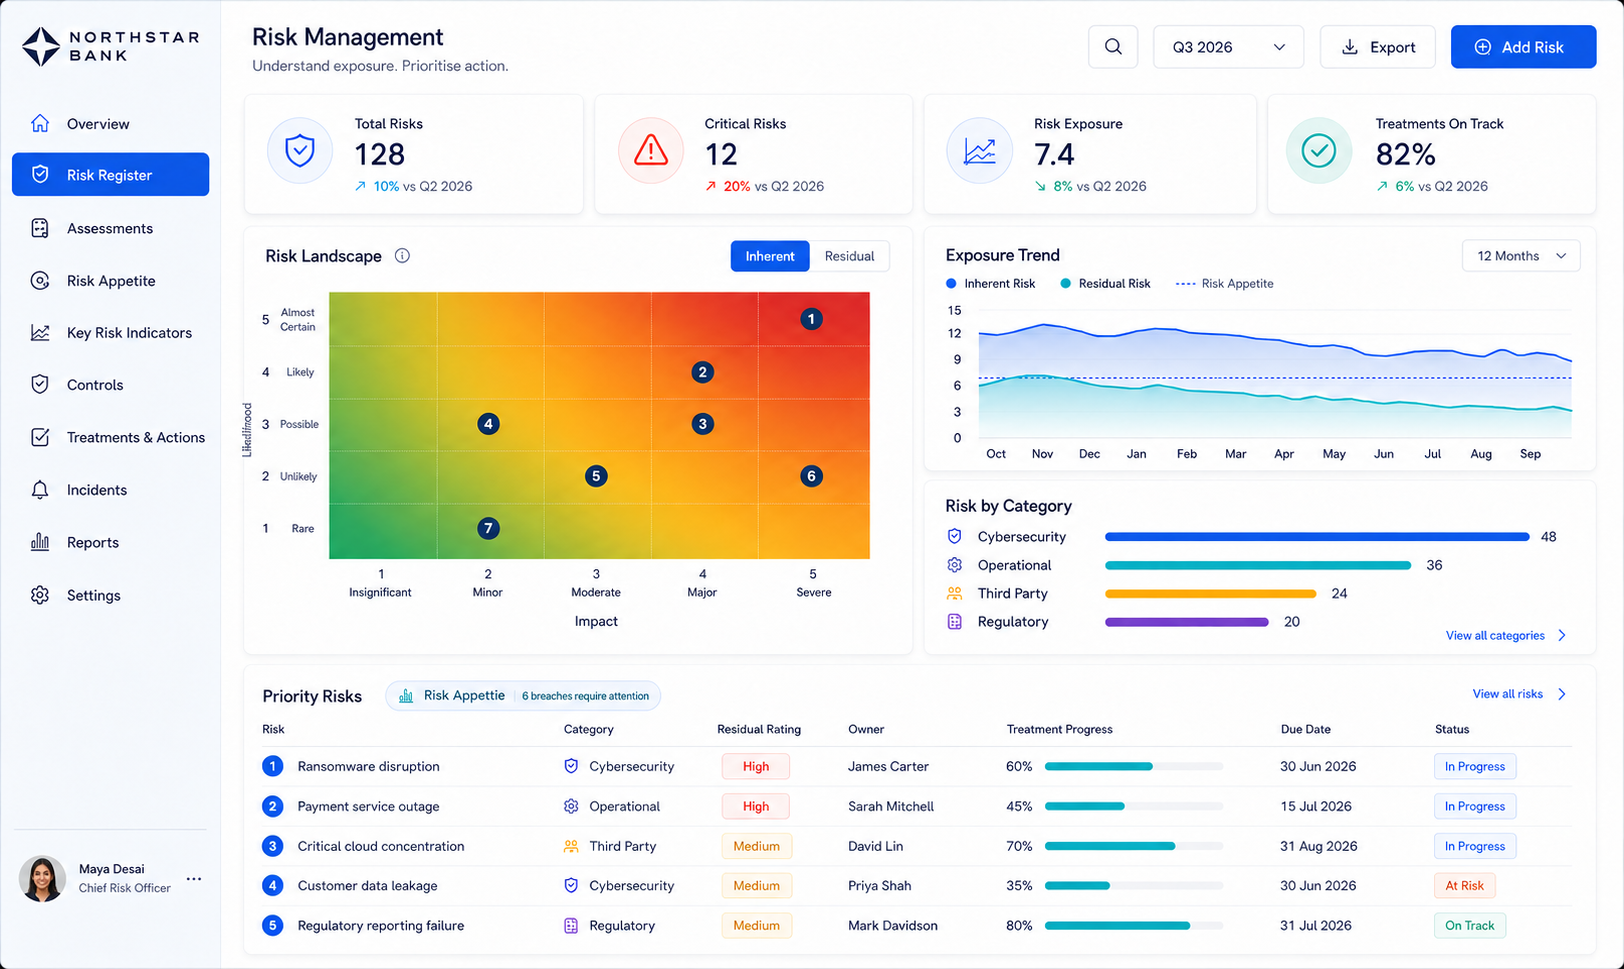This screenshot has width=1624, height=969.
Task: Click the On Track status badge
Action: [1469, 926]
